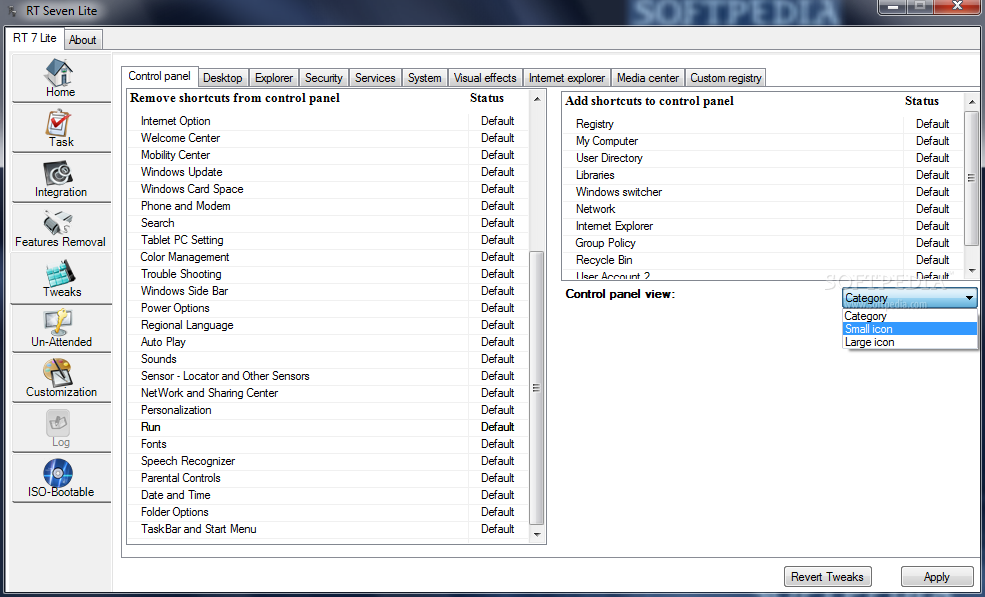Select the Control panel tab
The height and width of the screenshot is (597, 985).
160,76
